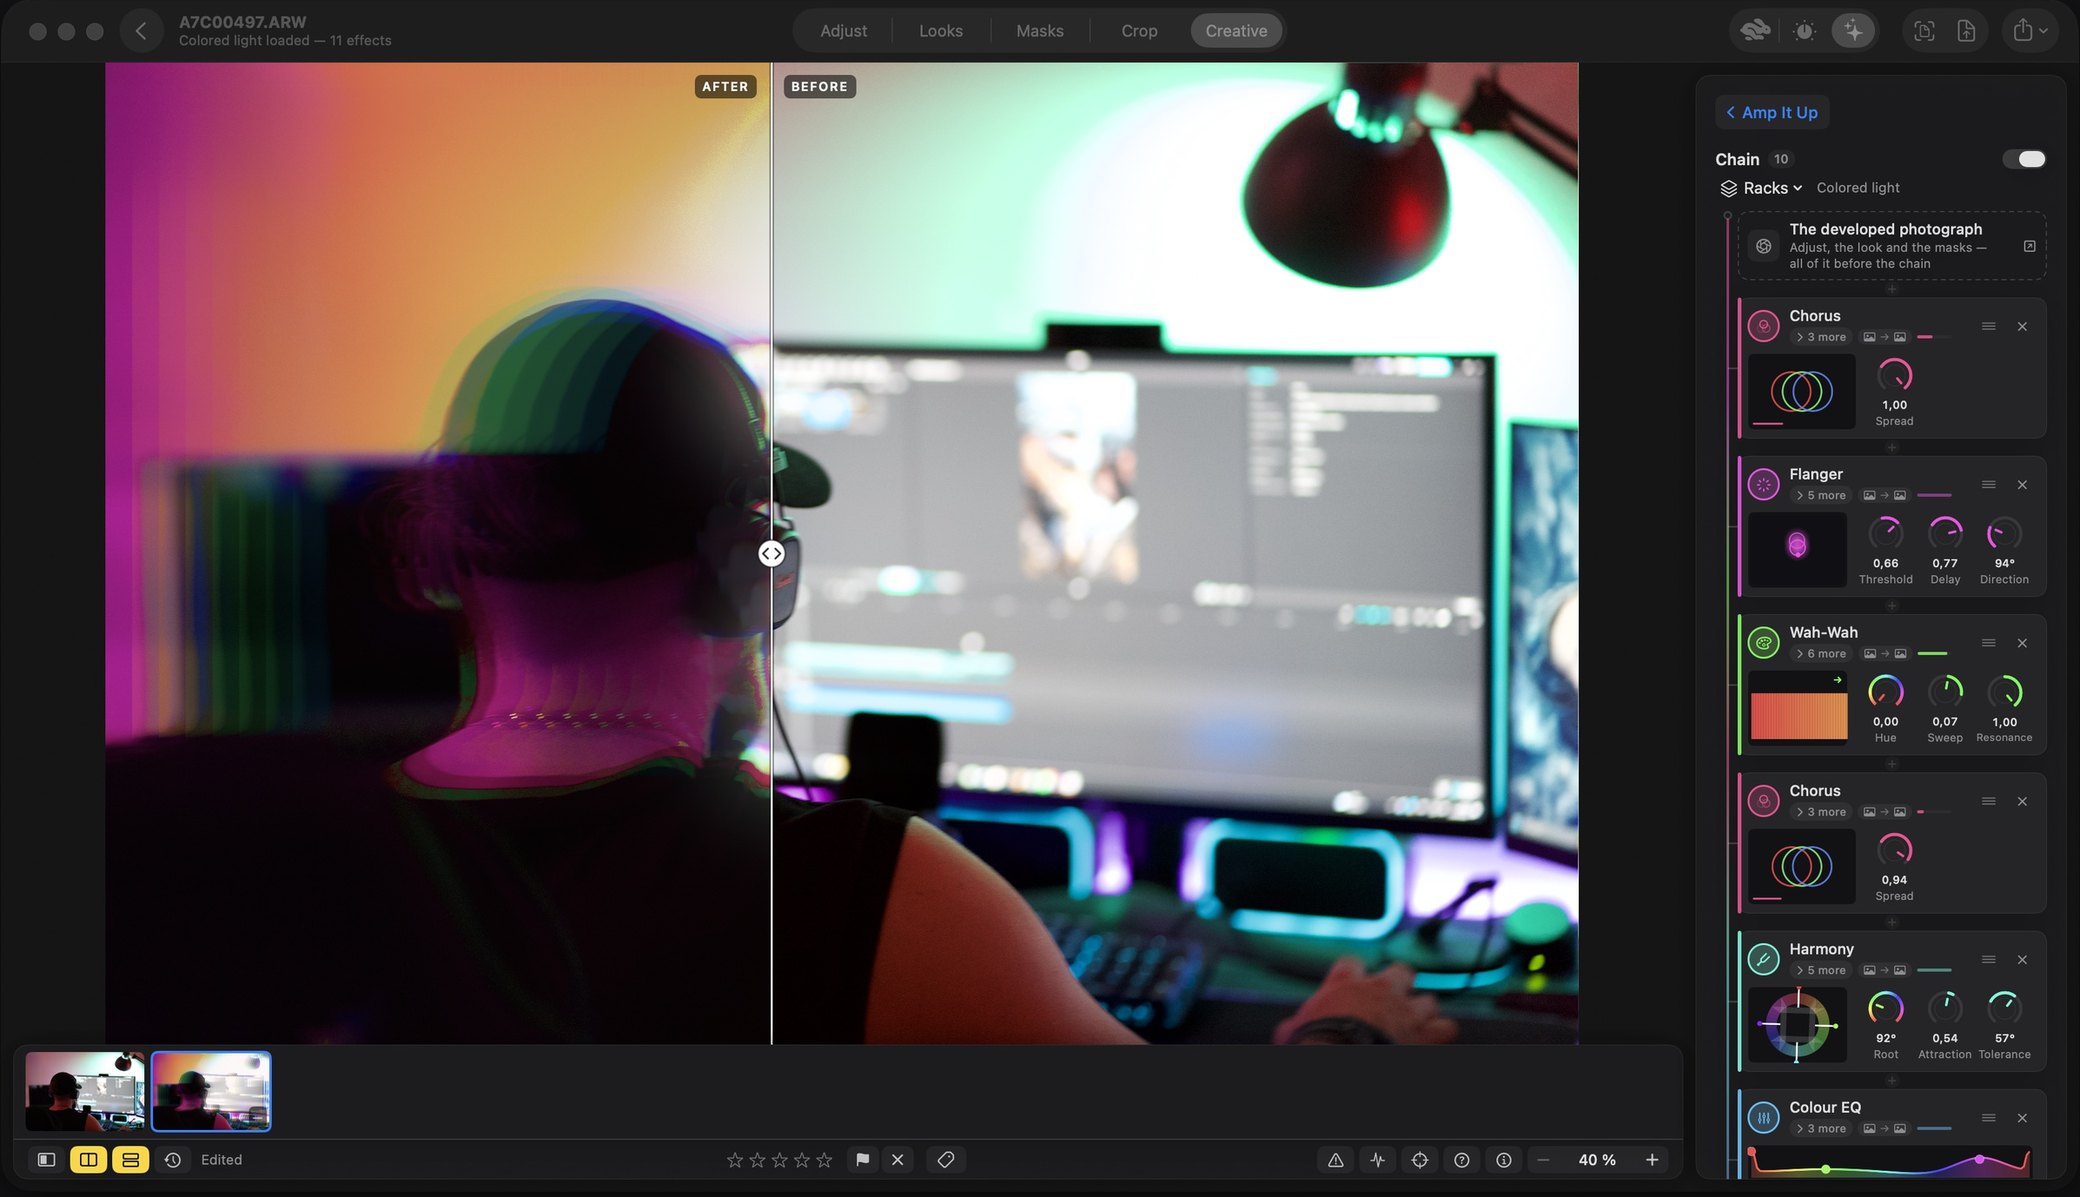
Task: Click the Flanger Threshold knob
Action: click(x=1886, y=534)
